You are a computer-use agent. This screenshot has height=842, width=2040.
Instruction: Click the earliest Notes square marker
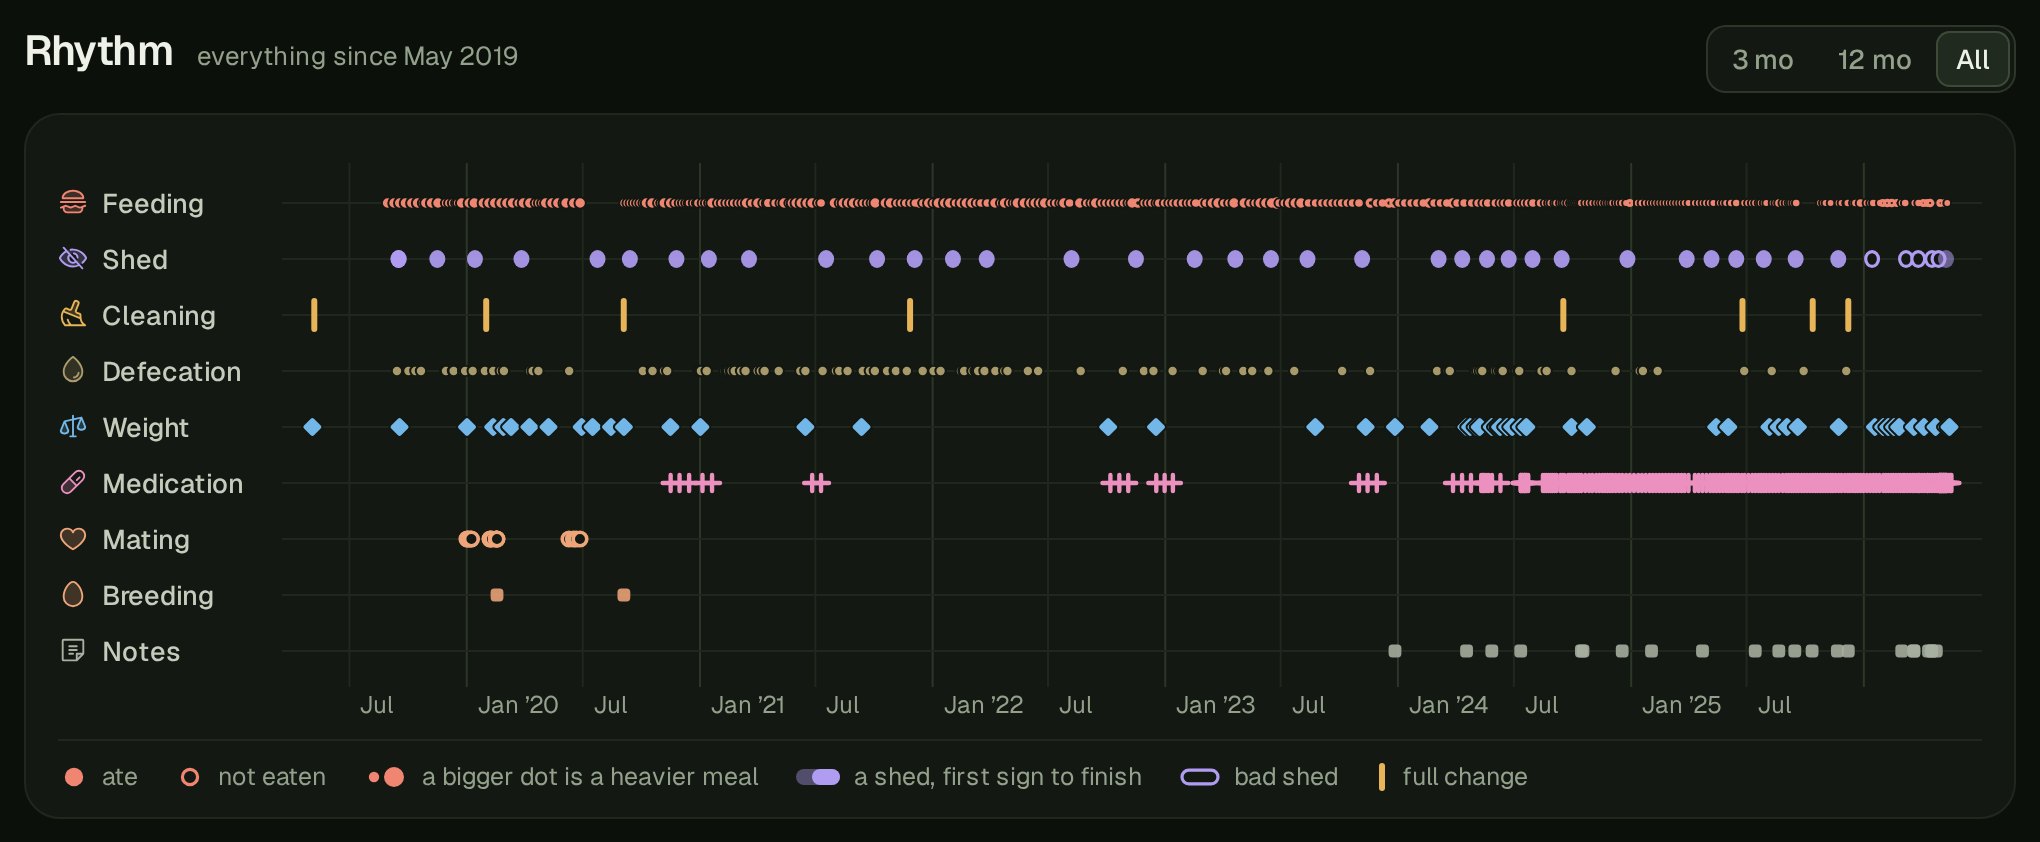(1395, 651)
